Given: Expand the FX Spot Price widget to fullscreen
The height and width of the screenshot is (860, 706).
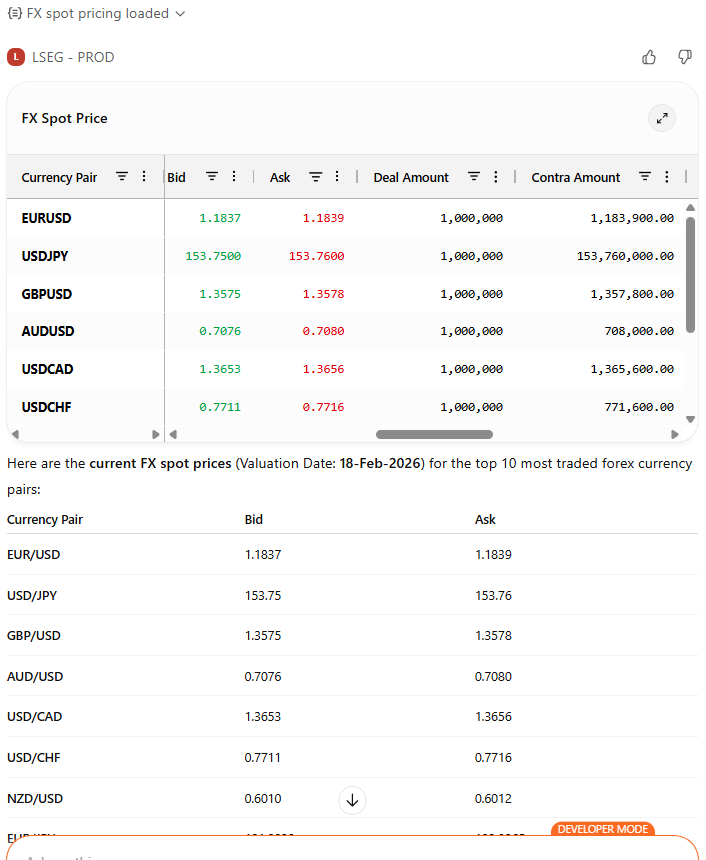Looking at the screenshot, I should [661, 118].
